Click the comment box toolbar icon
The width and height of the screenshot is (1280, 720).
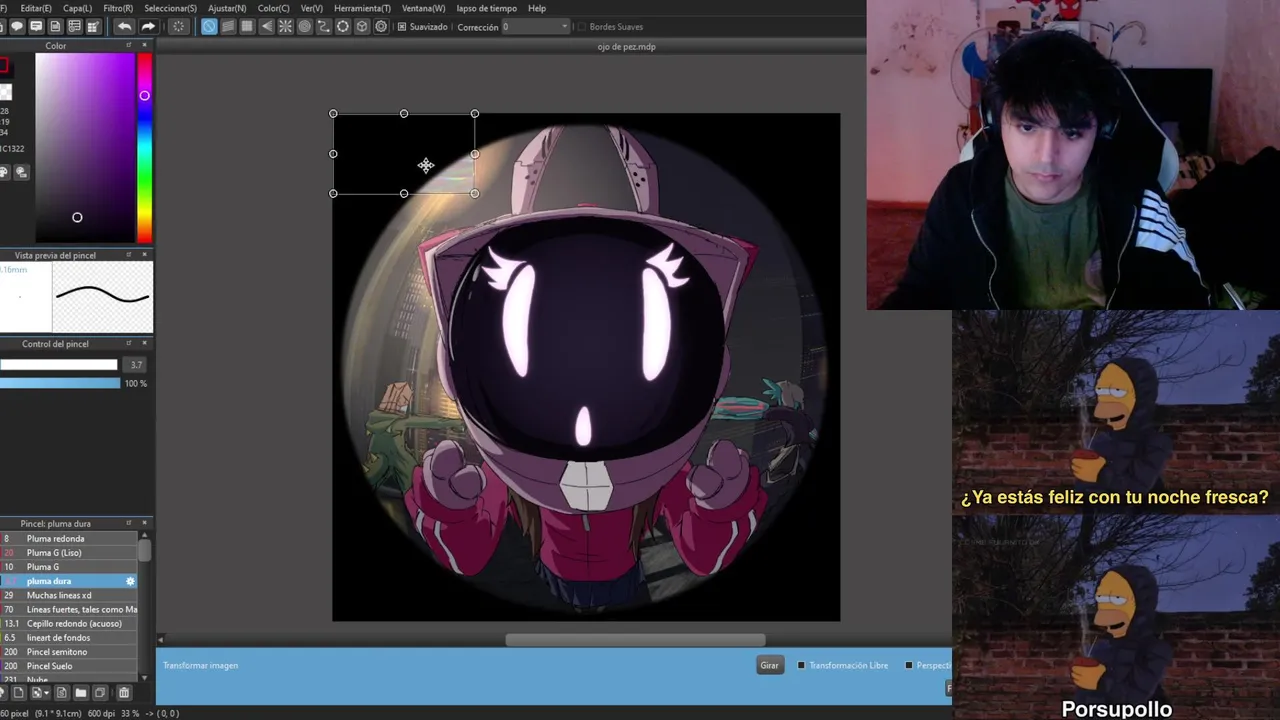click(36, 27)
